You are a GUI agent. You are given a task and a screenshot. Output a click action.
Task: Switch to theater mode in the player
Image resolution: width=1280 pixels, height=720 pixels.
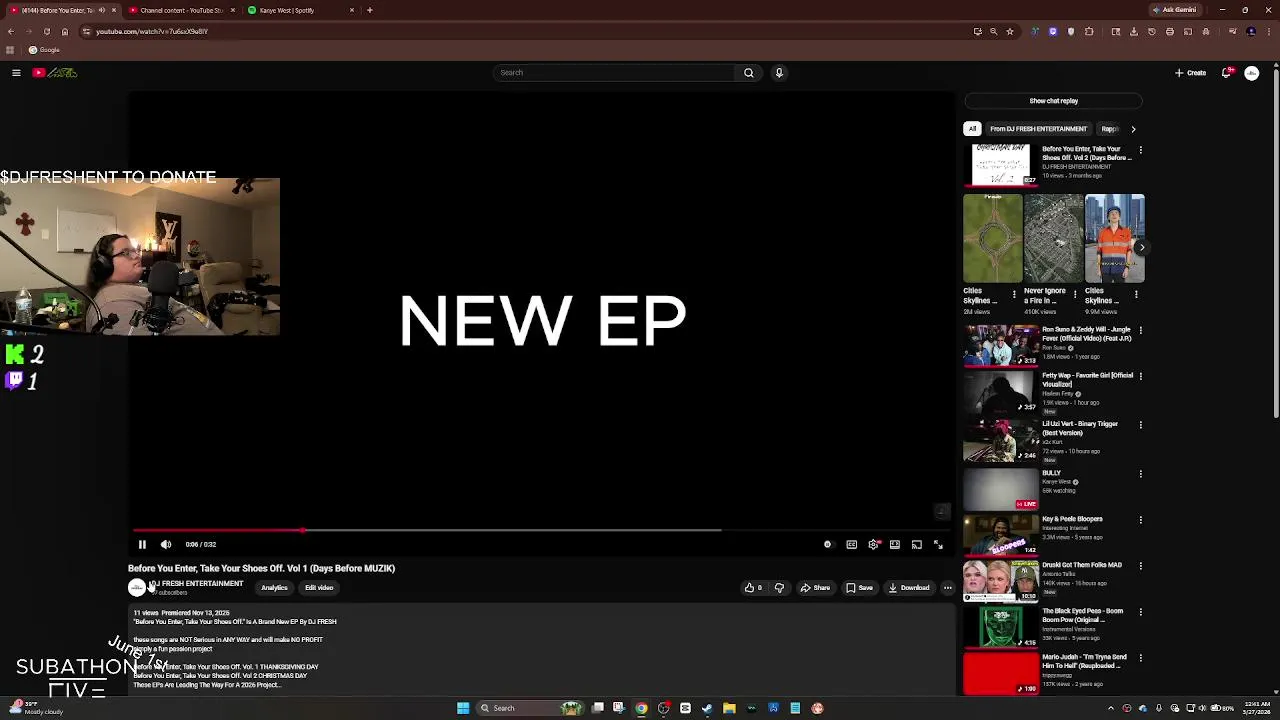pos(895,545)
